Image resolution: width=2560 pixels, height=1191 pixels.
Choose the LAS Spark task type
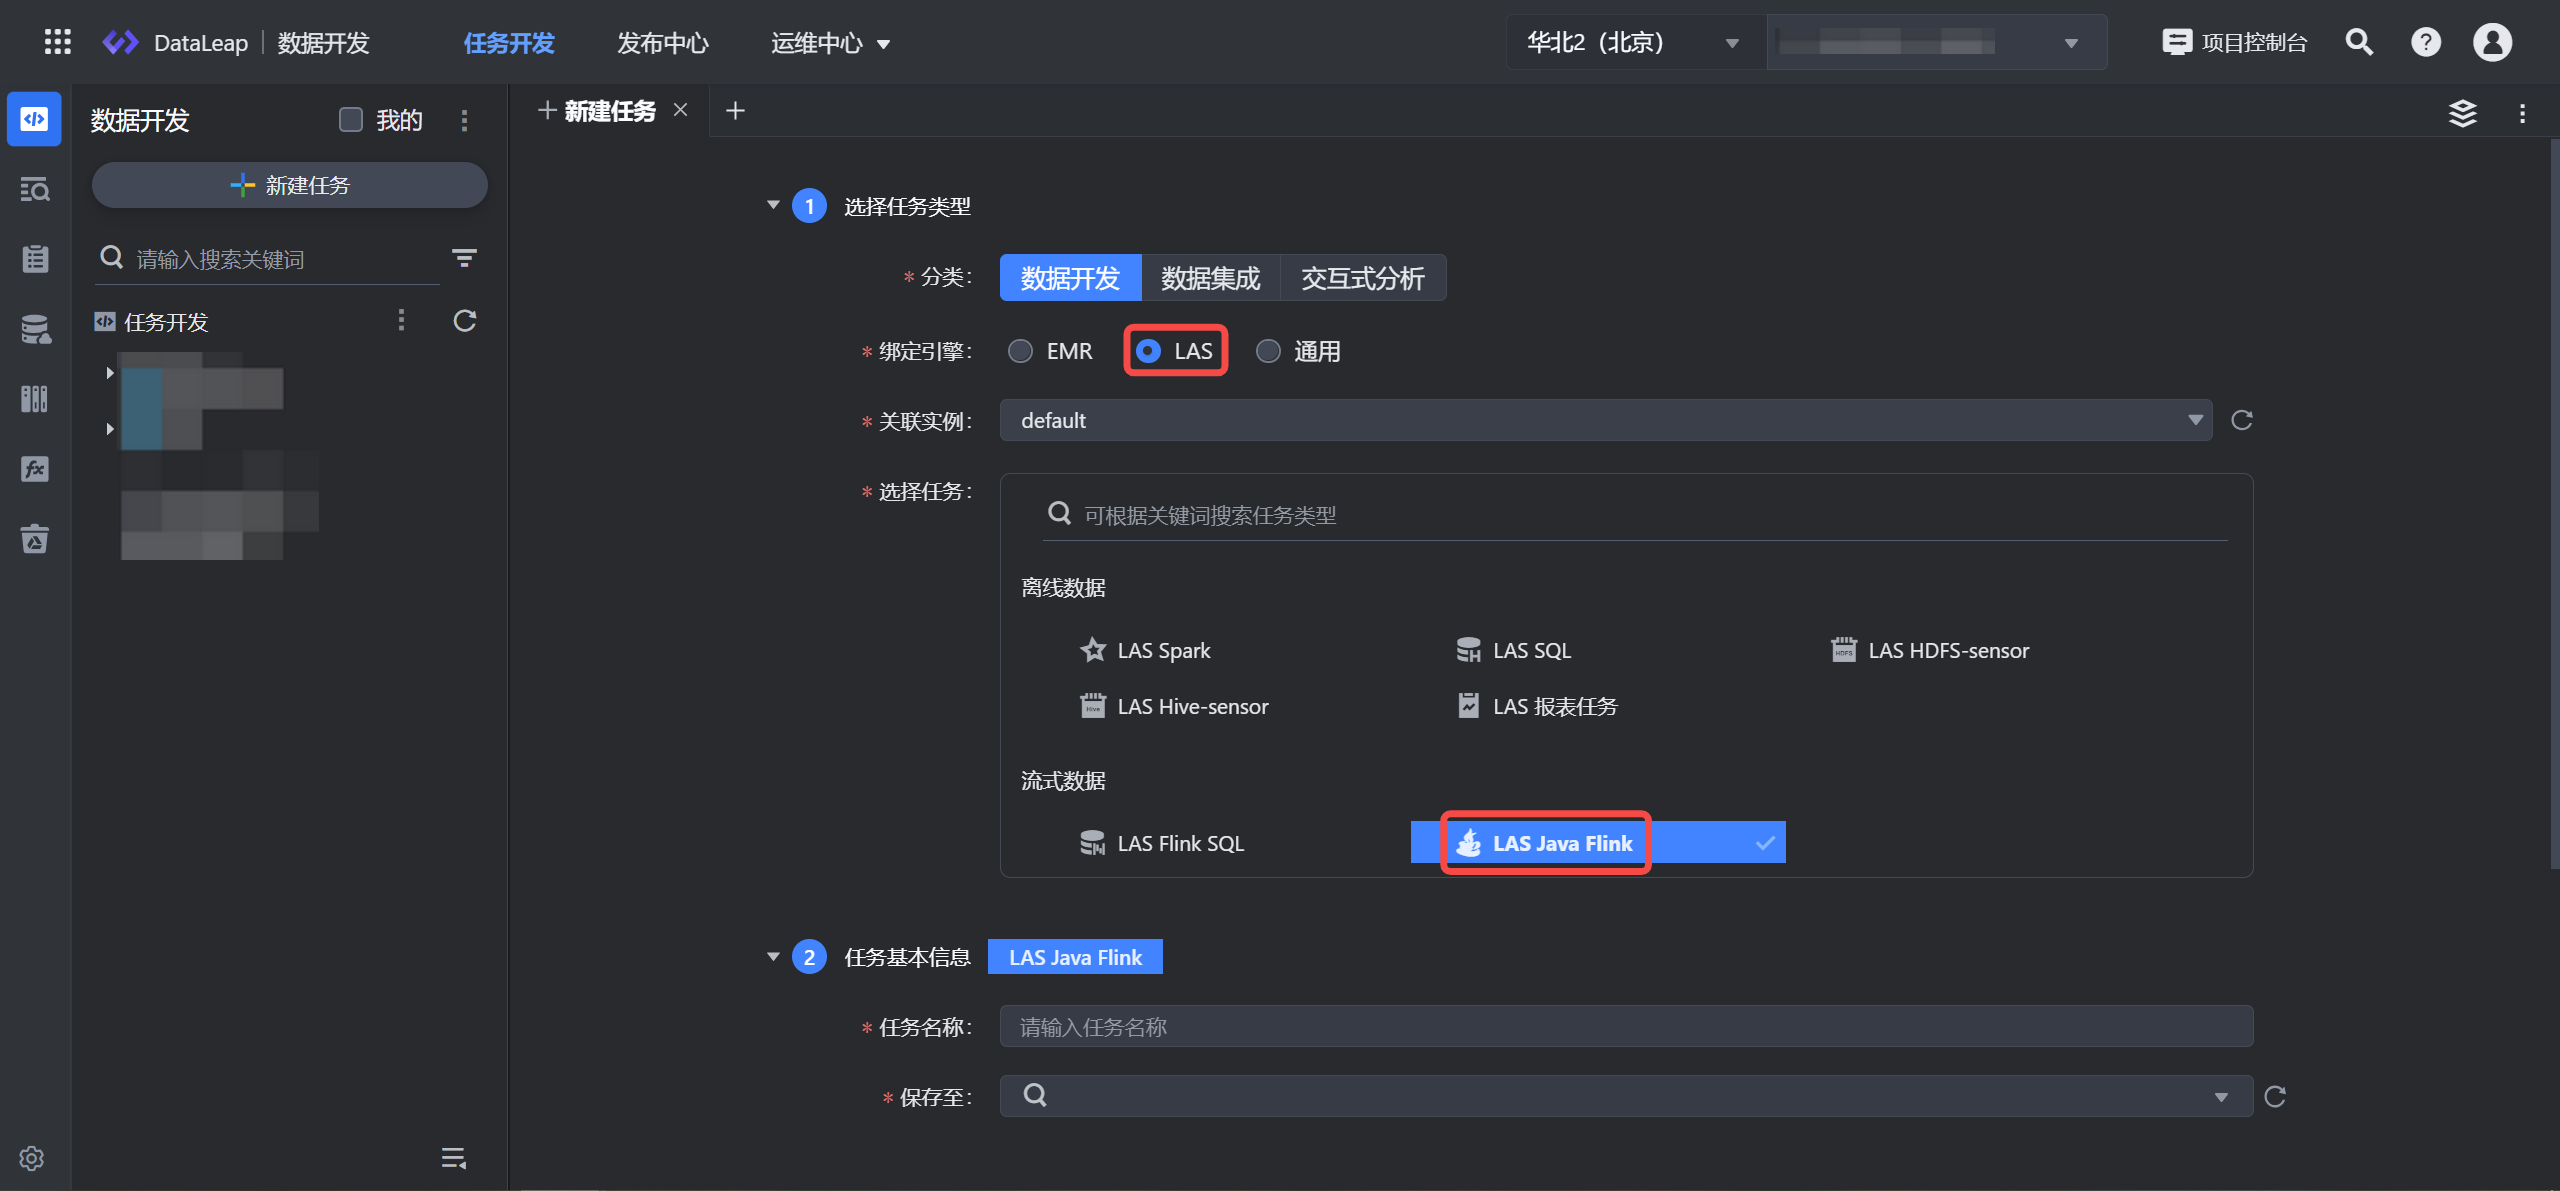pos(1145,650)
